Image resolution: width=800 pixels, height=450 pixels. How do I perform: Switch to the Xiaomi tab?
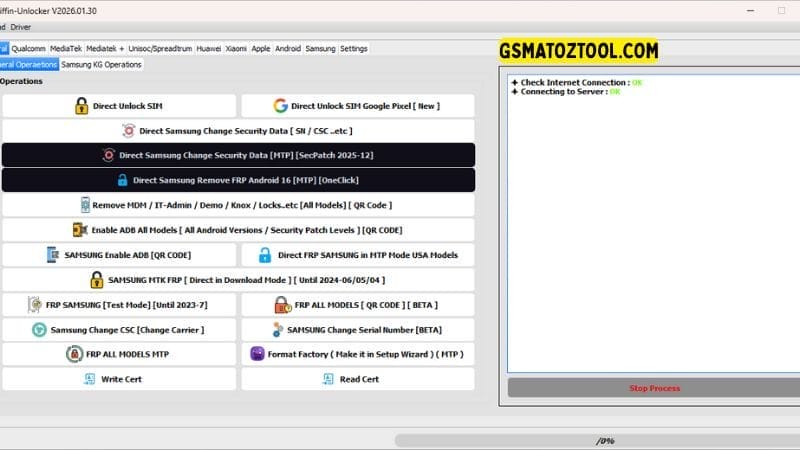click(x=236, y=48)
